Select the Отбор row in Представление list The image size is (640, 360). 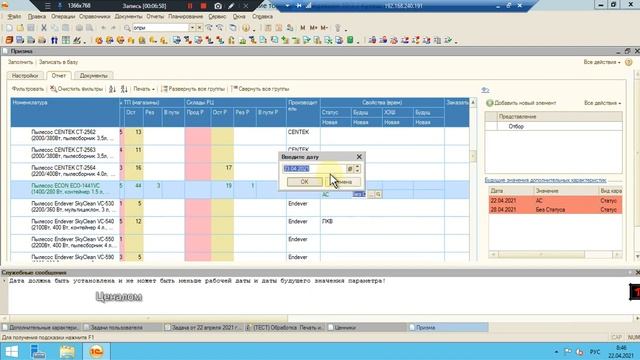click(x=553, y=127)
